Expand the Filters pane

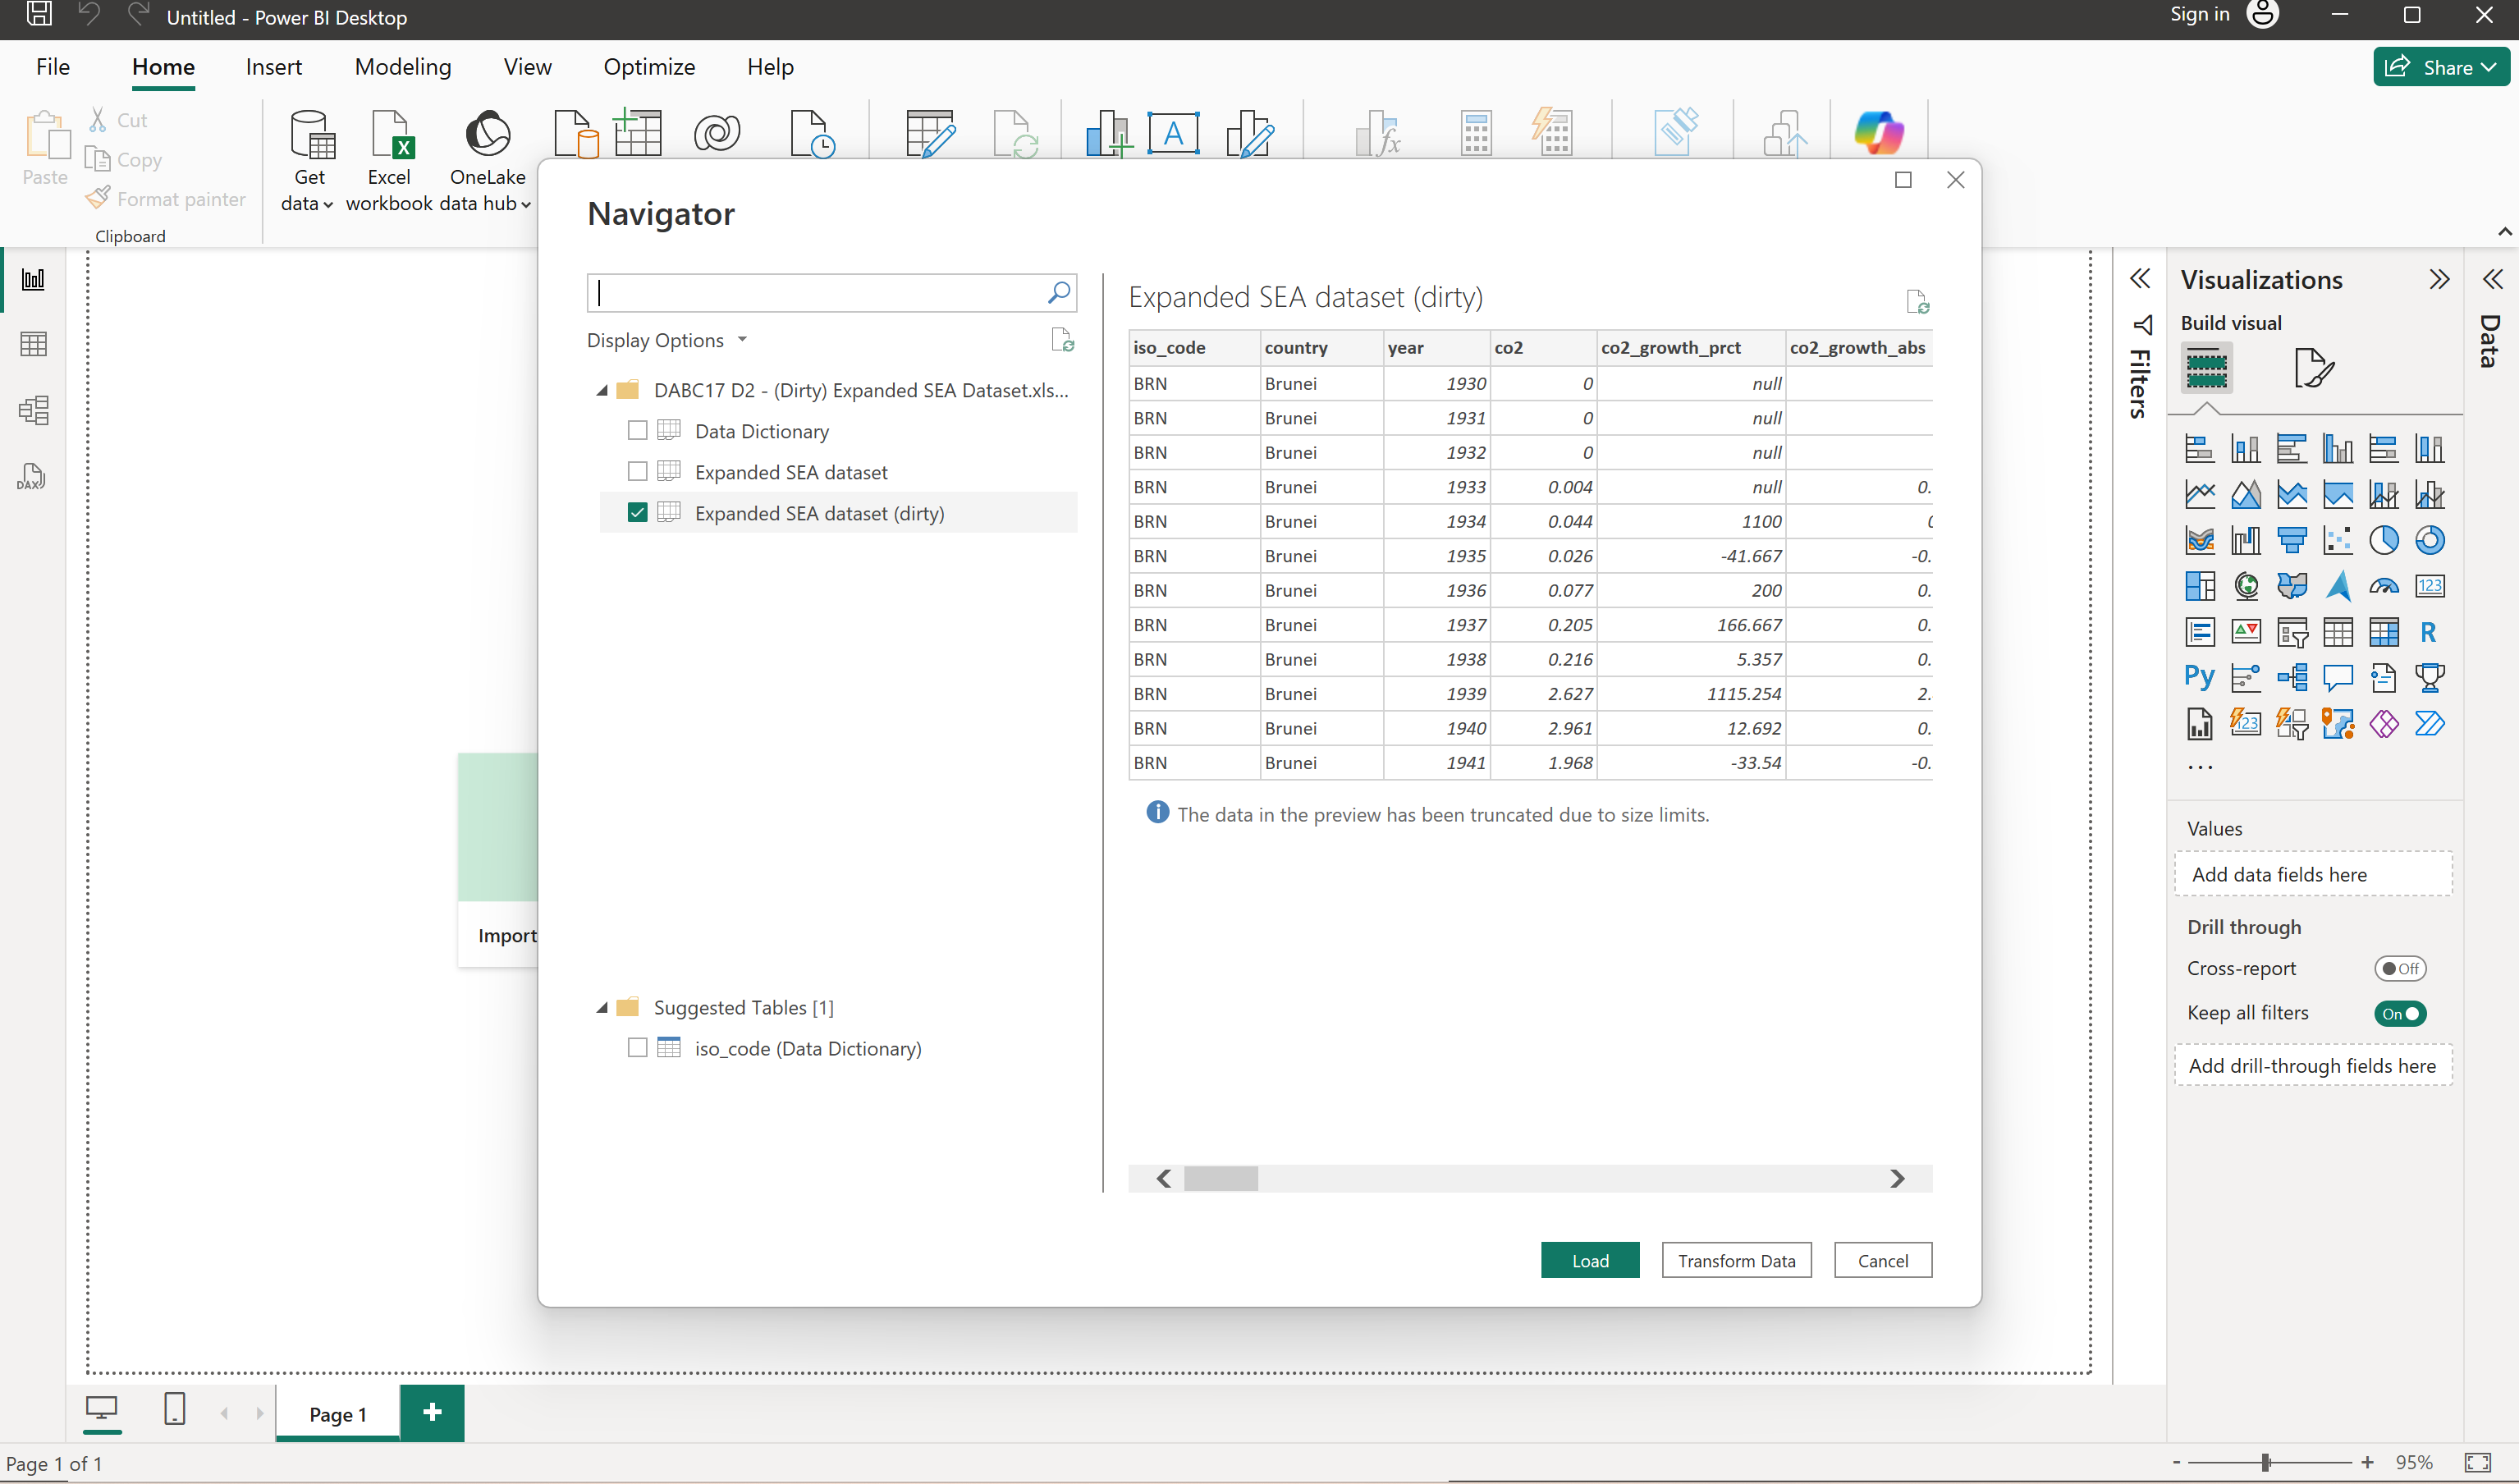[2140, 279]
